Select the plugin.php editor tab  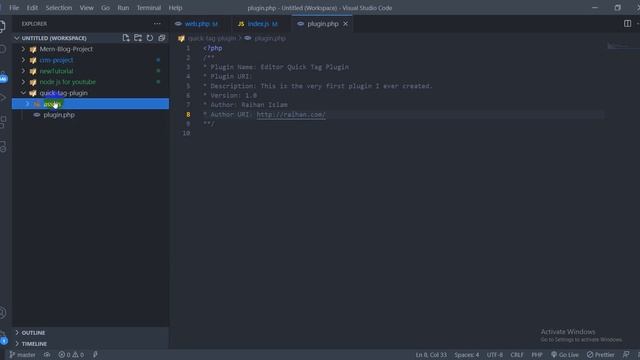click(x=322, y=24)
